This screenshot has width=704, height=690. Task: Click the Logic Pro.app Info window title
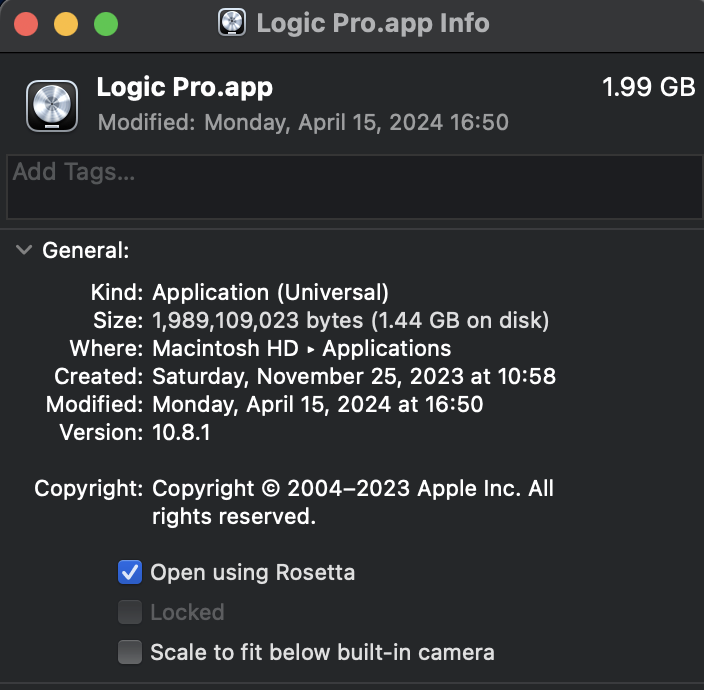373,23
